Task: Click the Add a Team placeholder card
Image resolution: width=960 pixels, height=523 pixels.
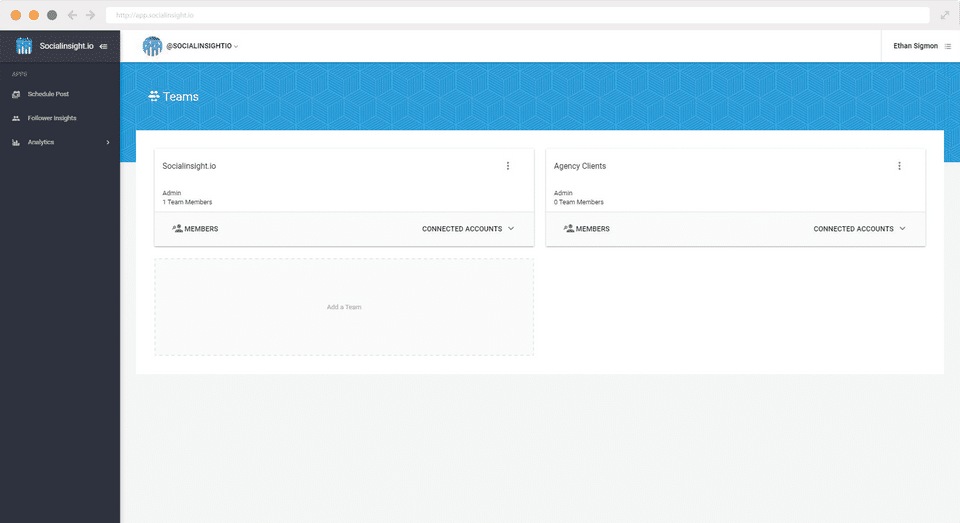Action: (344, 307)
